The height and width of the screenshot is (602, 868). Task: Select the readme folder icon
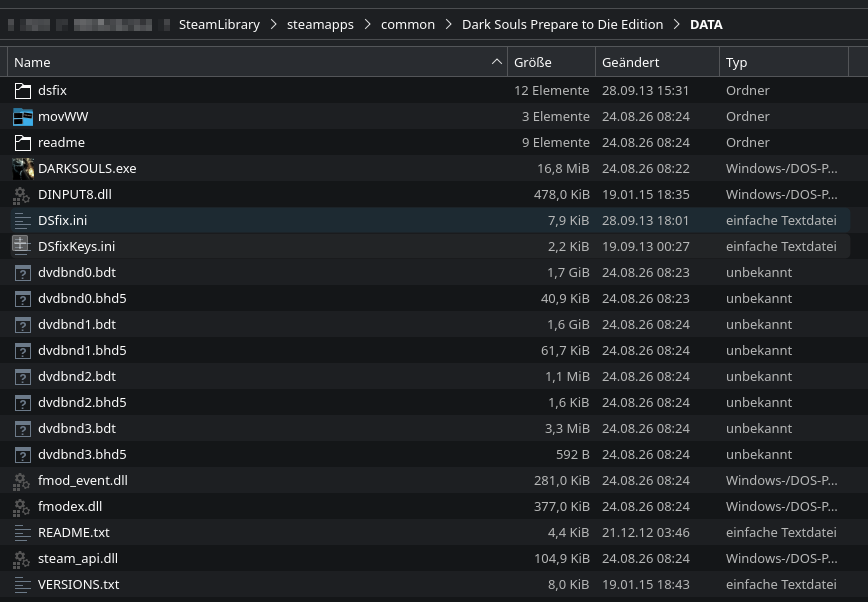tap(23, 143)
